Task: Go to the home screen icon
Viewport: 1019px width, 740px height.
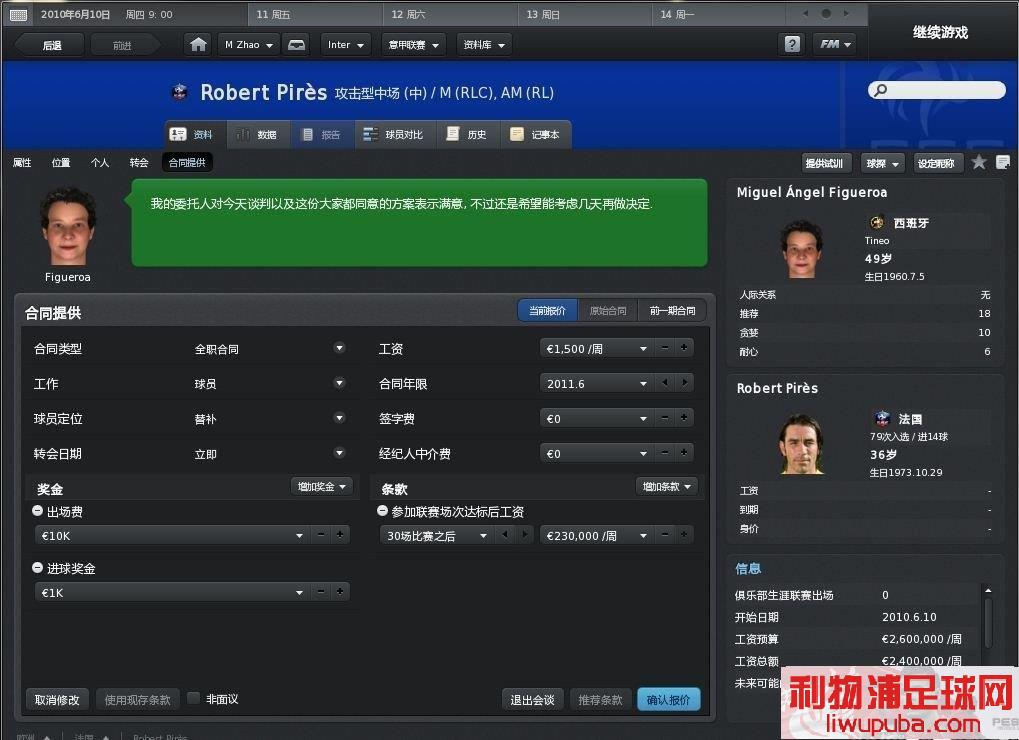Action: pos(198,45)
